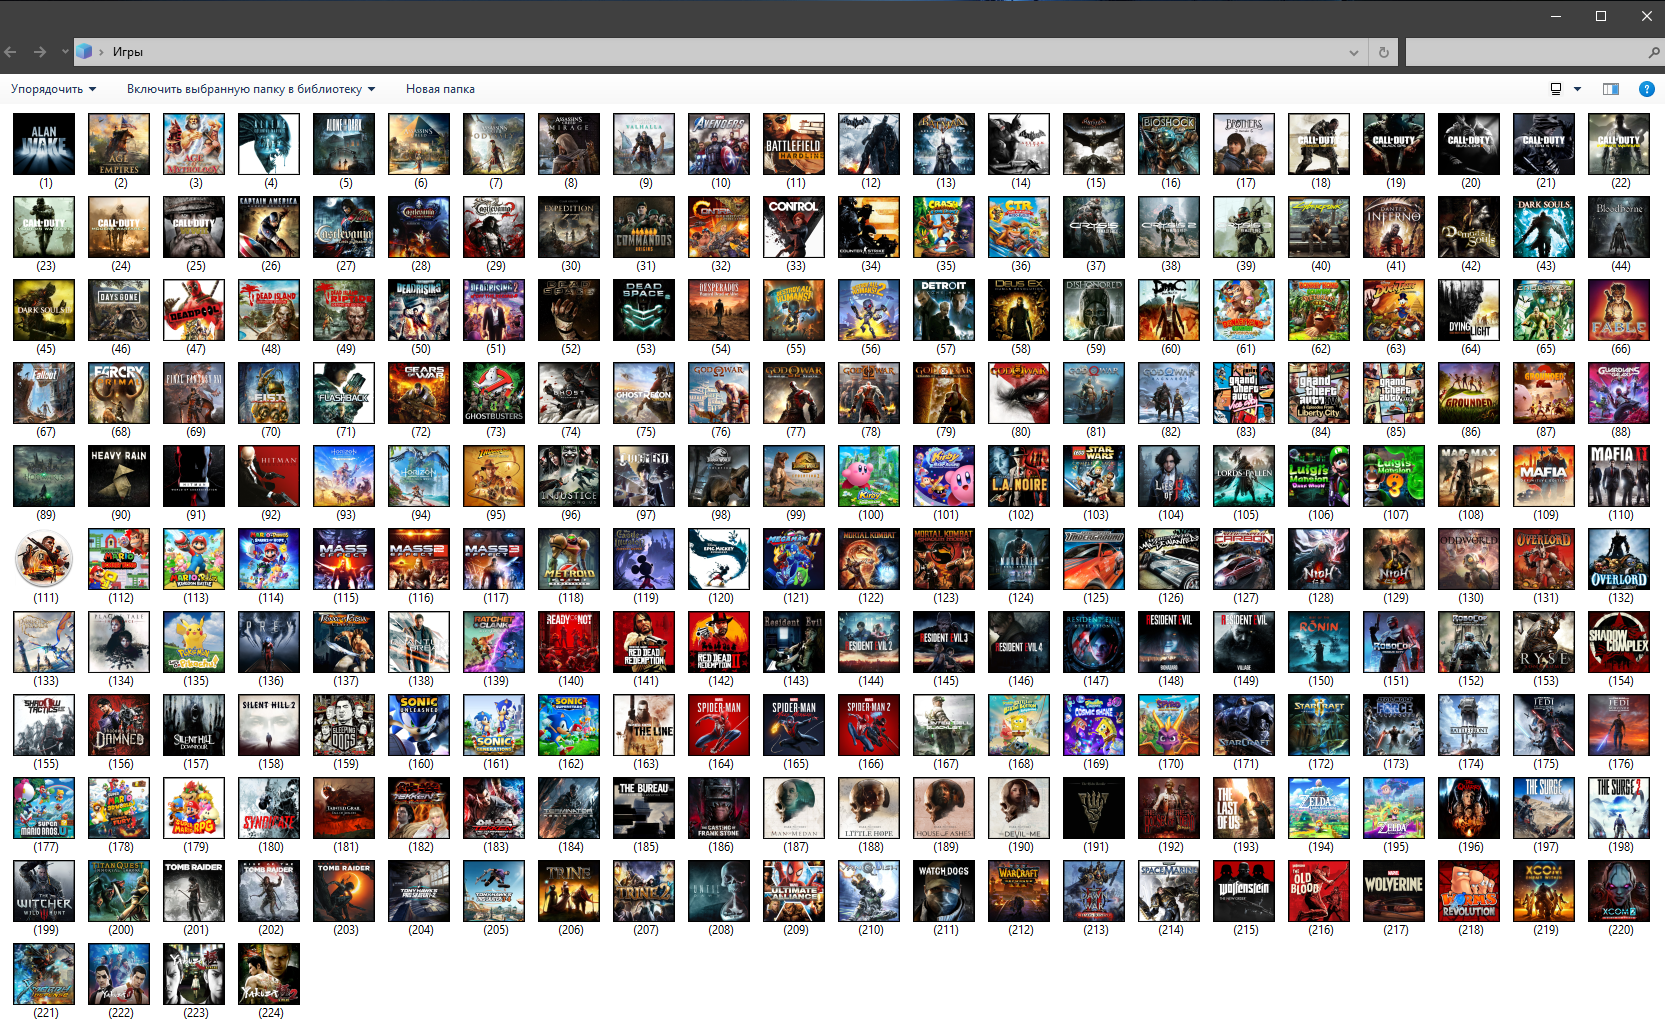Open the Watch Dogs folder (211)
The height and width of the screenshot is (1026, 1665).
(944, 891)
